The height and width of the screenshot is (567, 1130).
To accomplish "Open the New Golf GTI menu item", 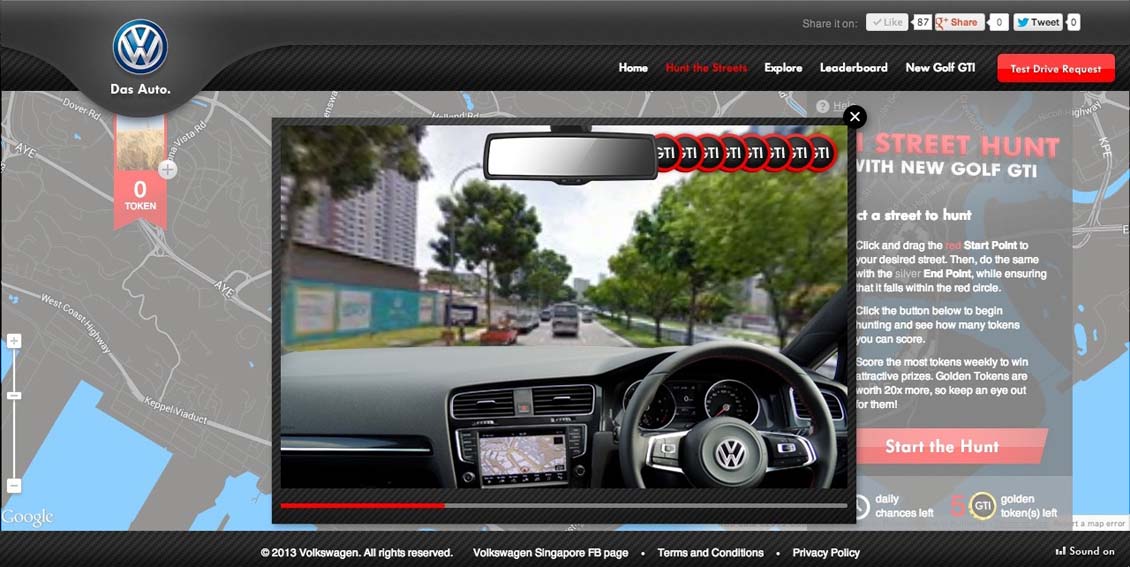I will point(940,68).
